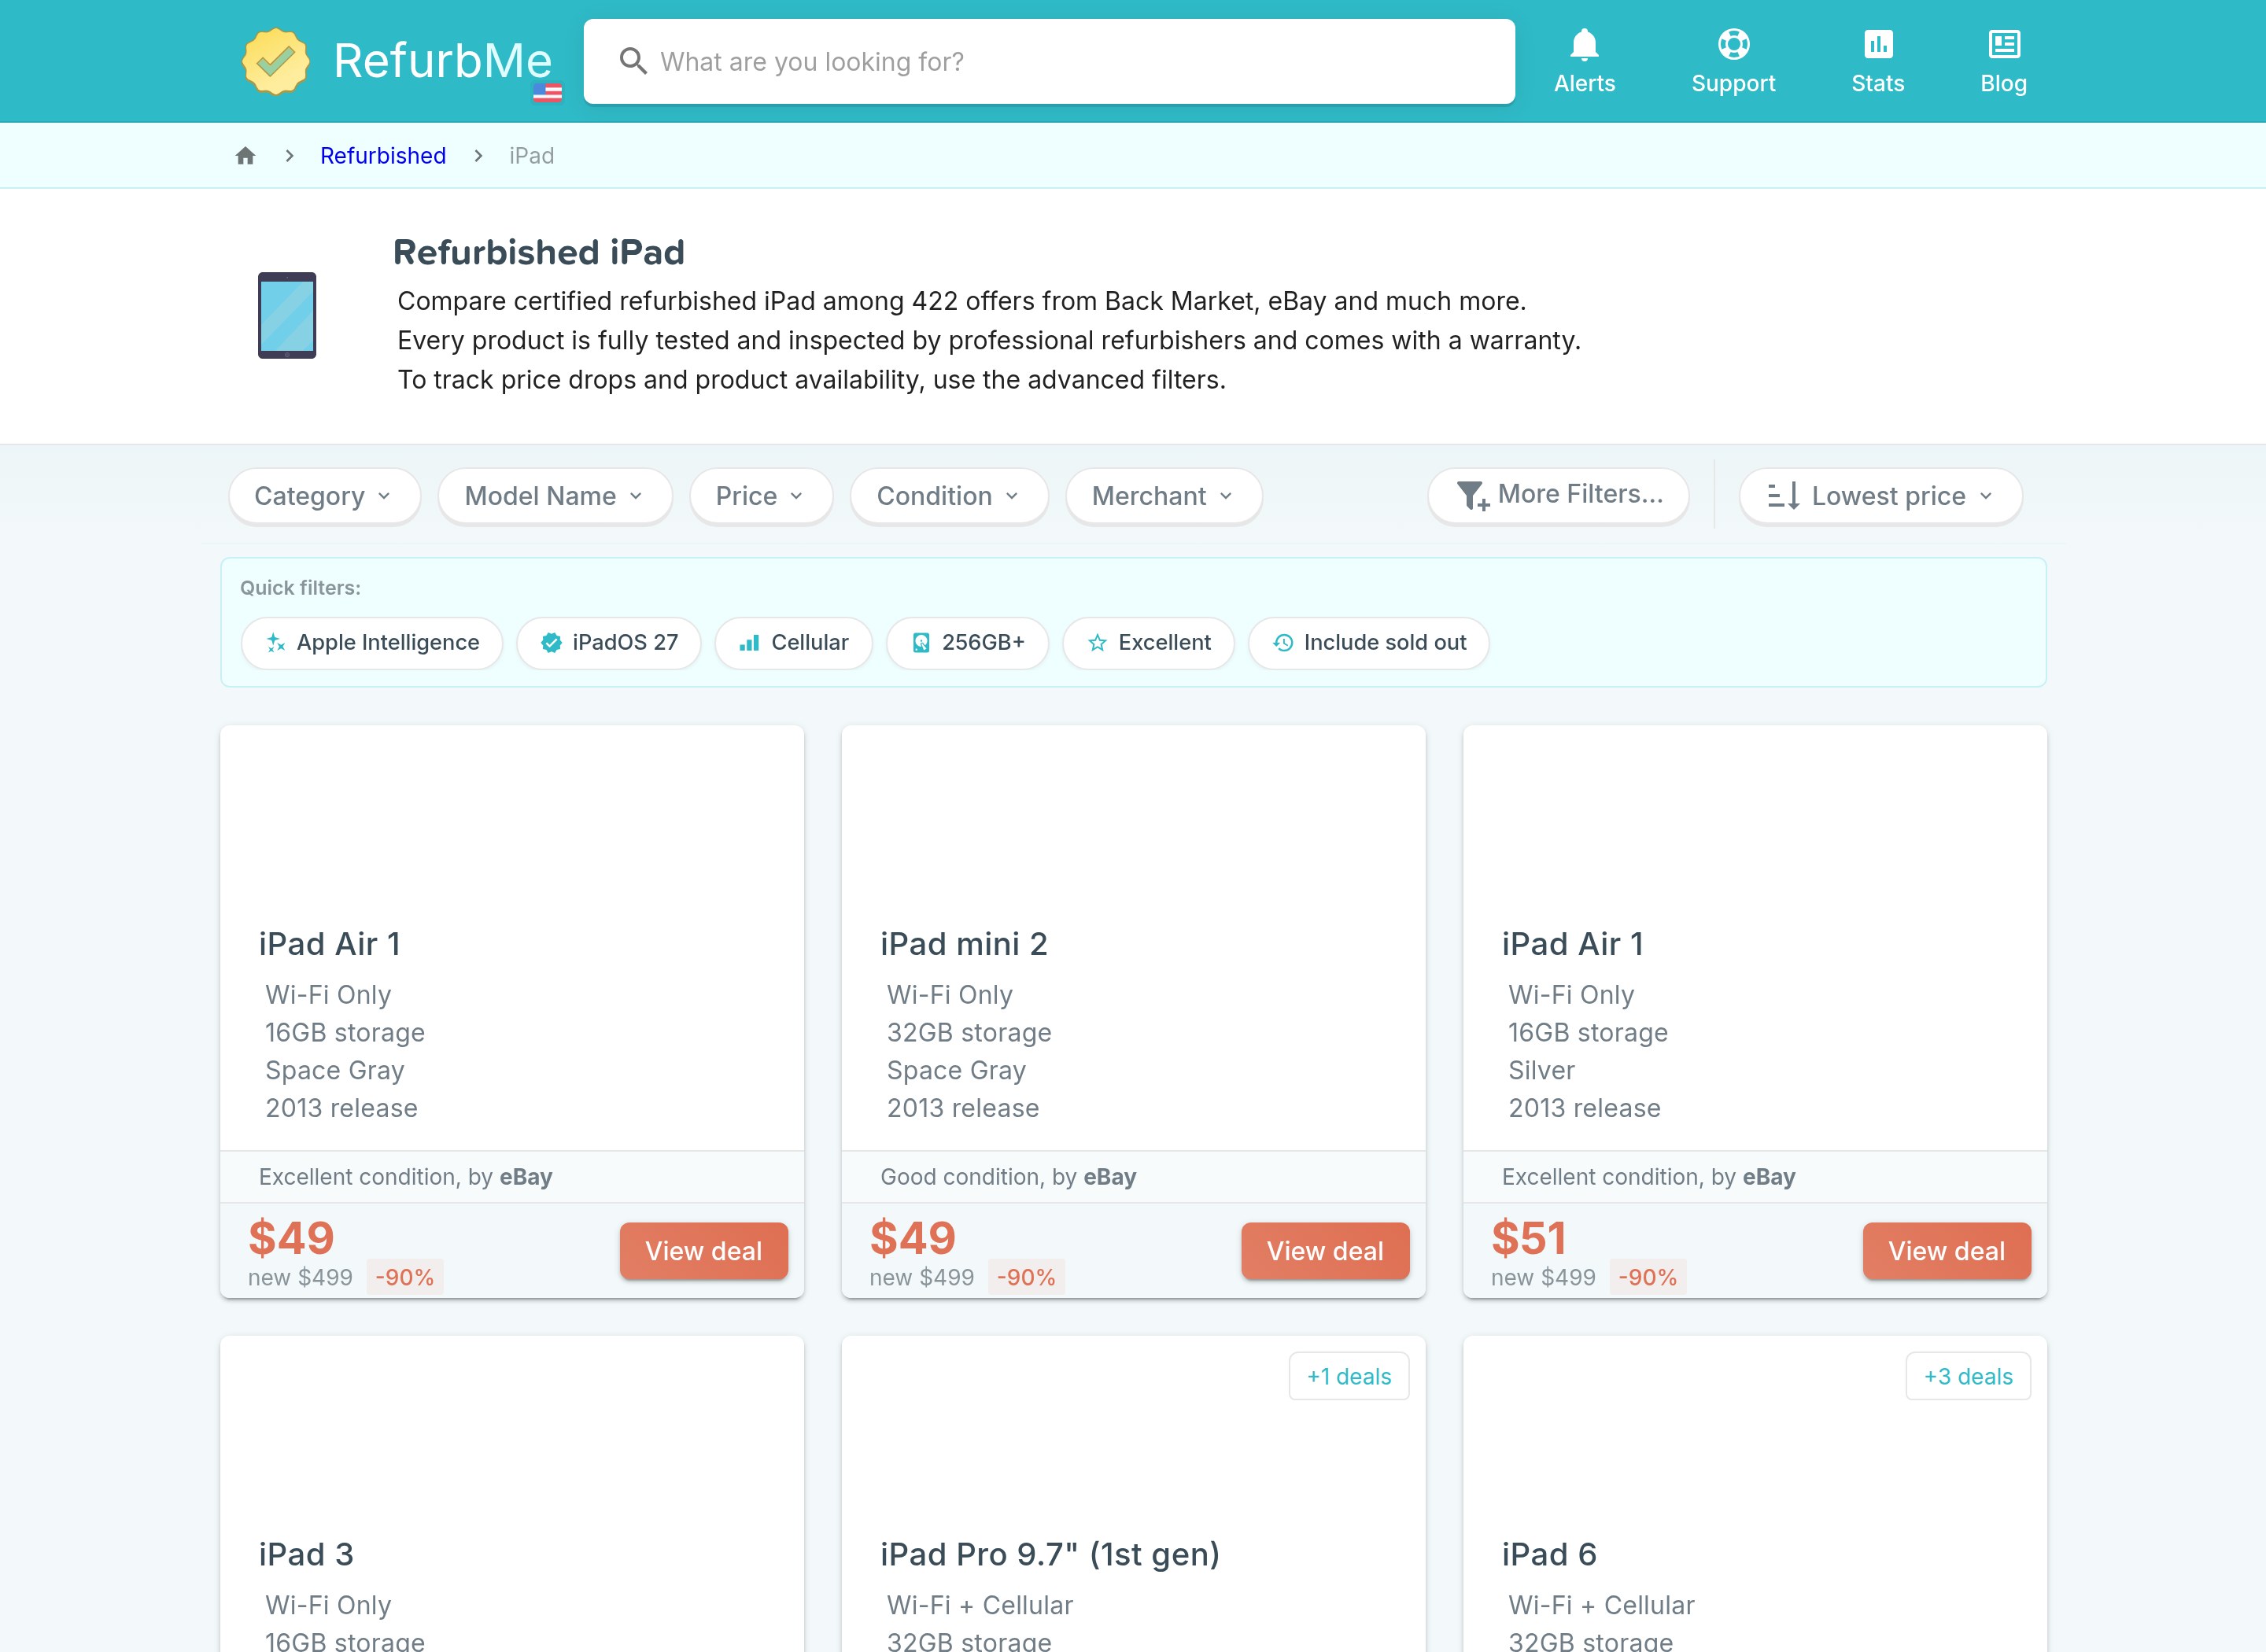
Task: Open the iPad 3 product title
Action: [306, 1554]
